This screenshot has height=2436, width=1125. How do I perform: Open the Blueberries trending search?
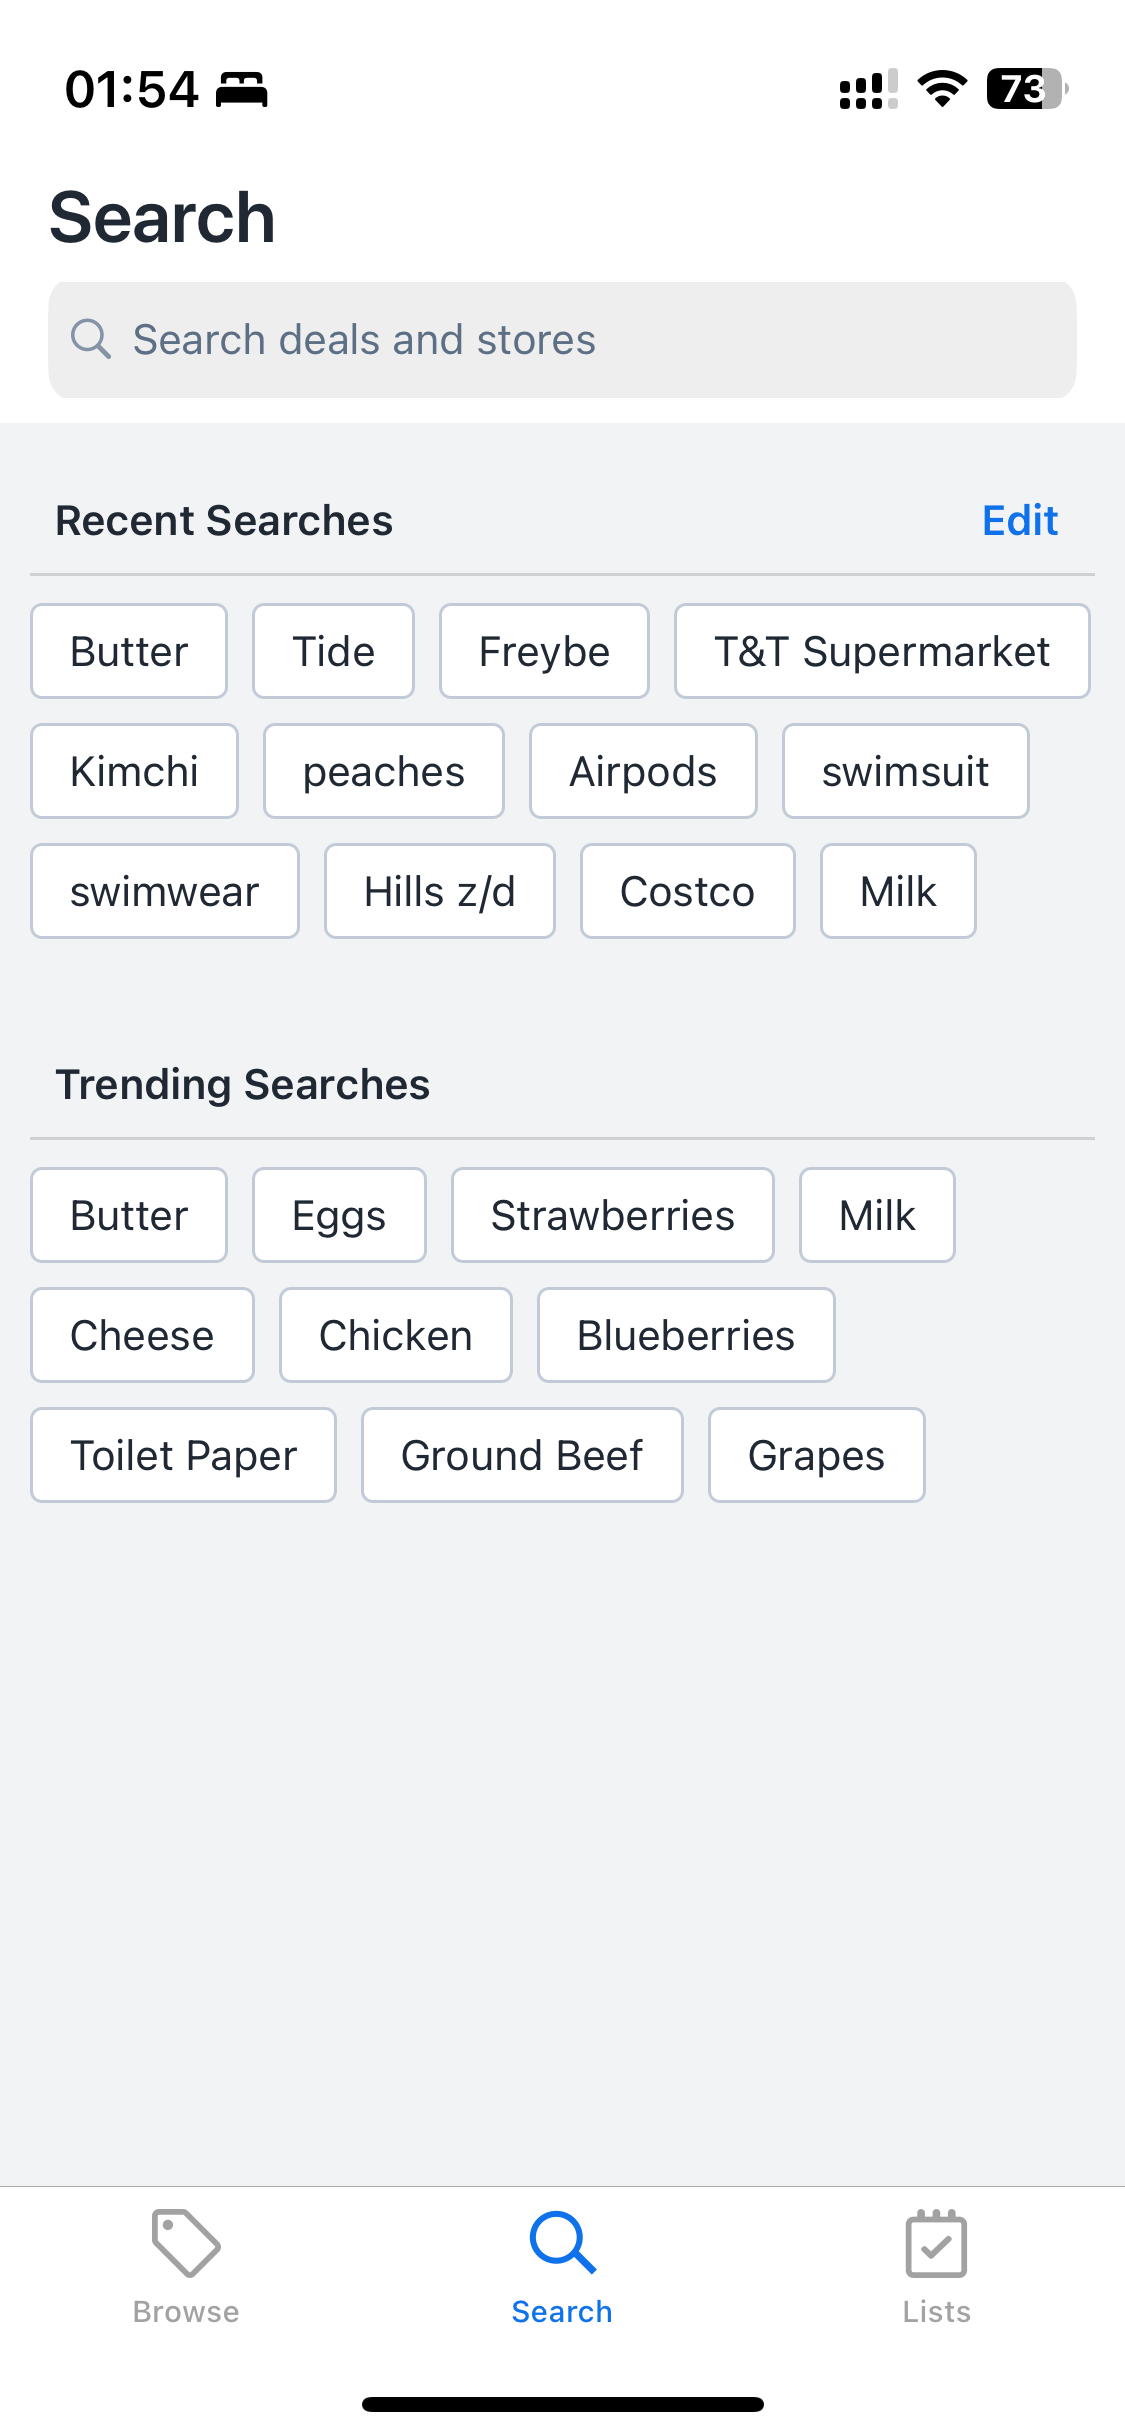(x=686, y=1335)
